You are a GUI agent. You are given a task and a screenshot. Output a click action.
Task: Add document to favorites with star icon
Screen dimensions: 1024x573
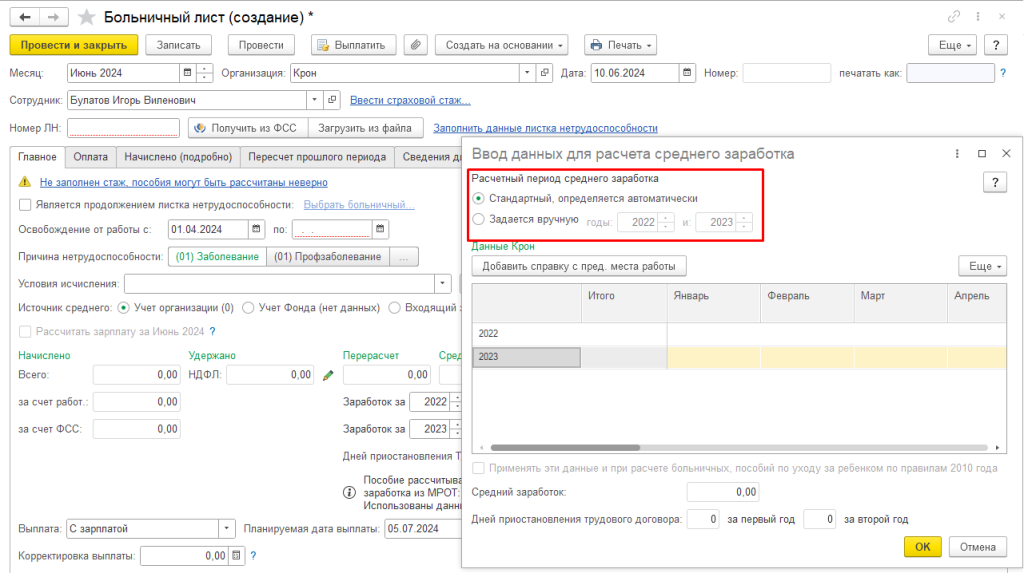86,17
